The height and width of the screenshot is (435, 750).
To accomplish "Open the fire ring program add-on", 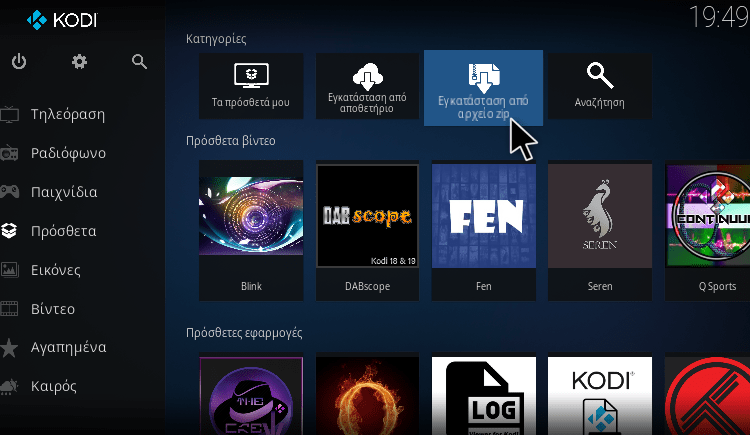I will coord(367,395).
